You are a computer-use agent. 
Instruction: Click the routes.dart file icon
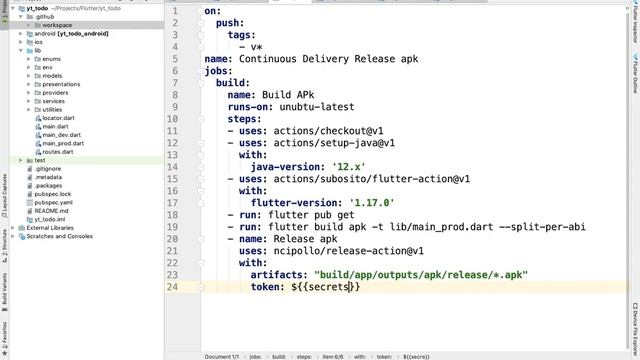(38, 152)
